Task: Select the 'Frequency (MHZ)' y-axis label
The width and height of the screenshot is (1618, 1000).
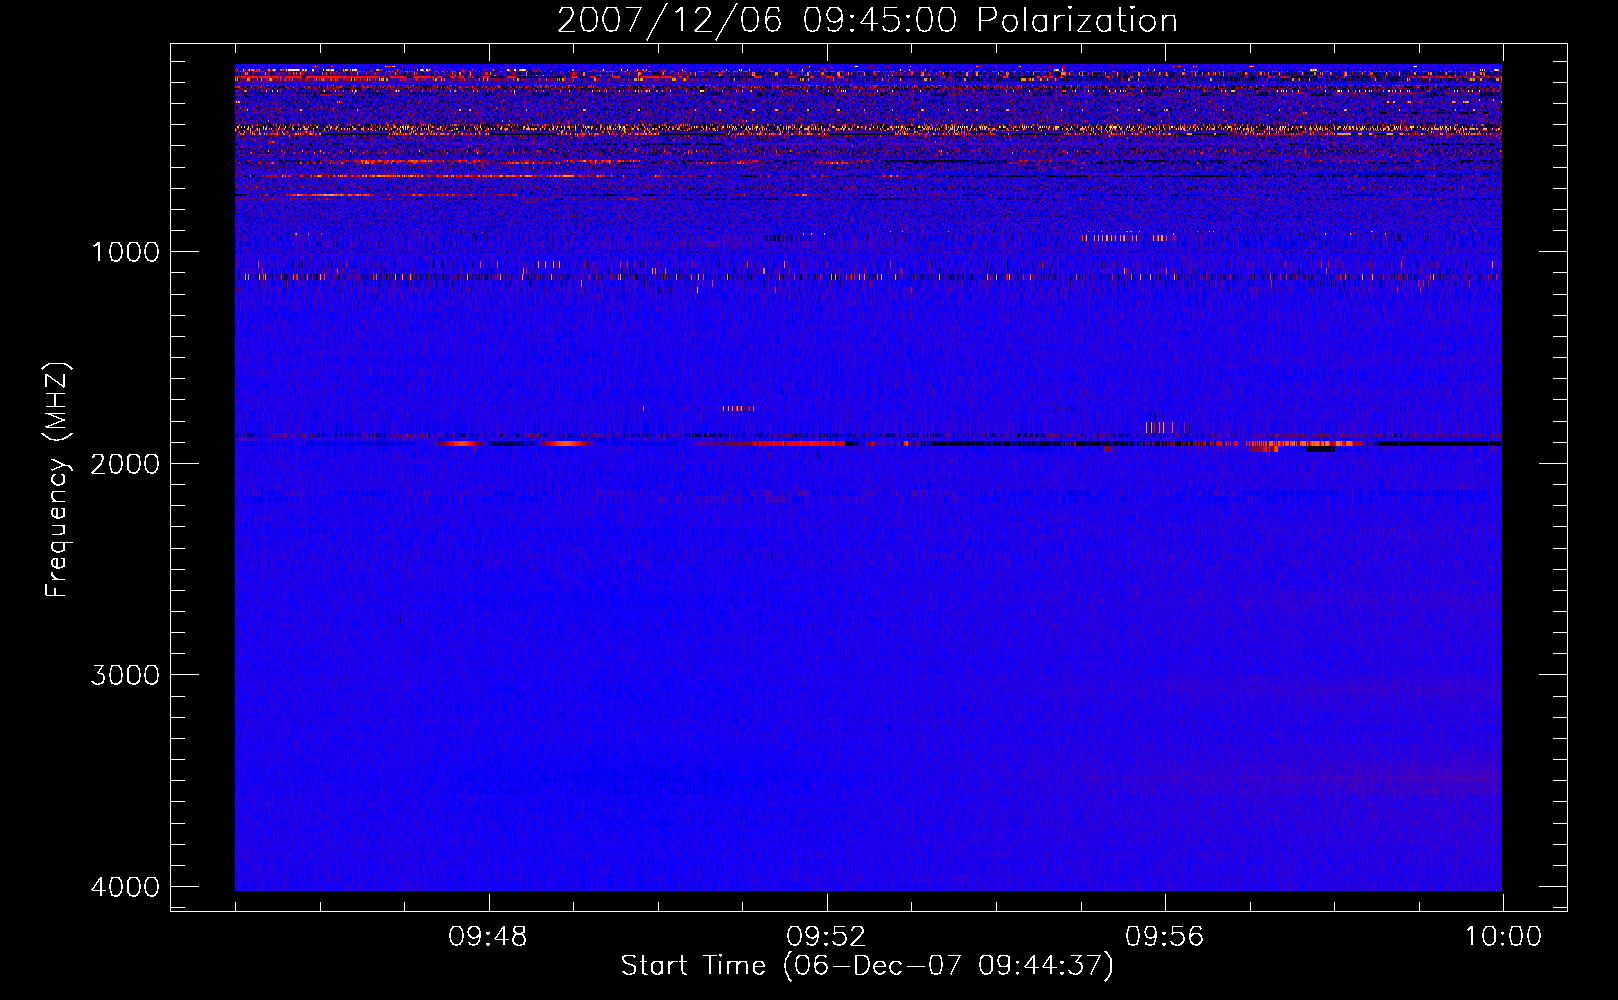Action: click(x=56, y=480)
